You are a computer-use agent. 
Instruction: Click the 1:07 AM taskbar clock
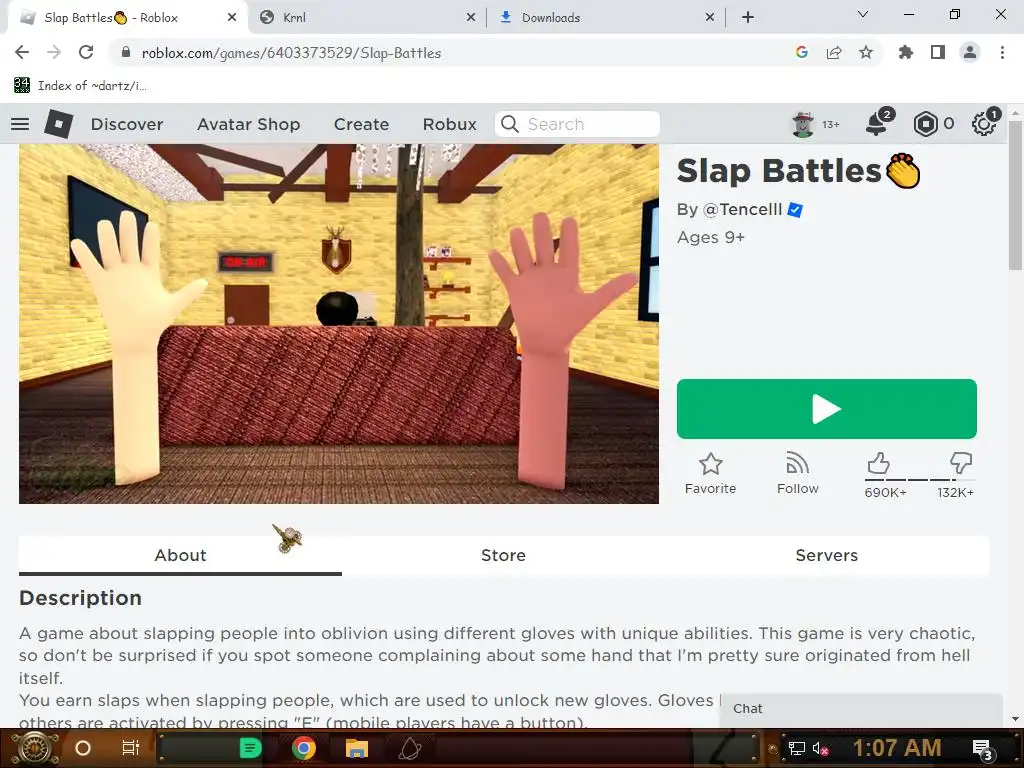click(897, 748)
